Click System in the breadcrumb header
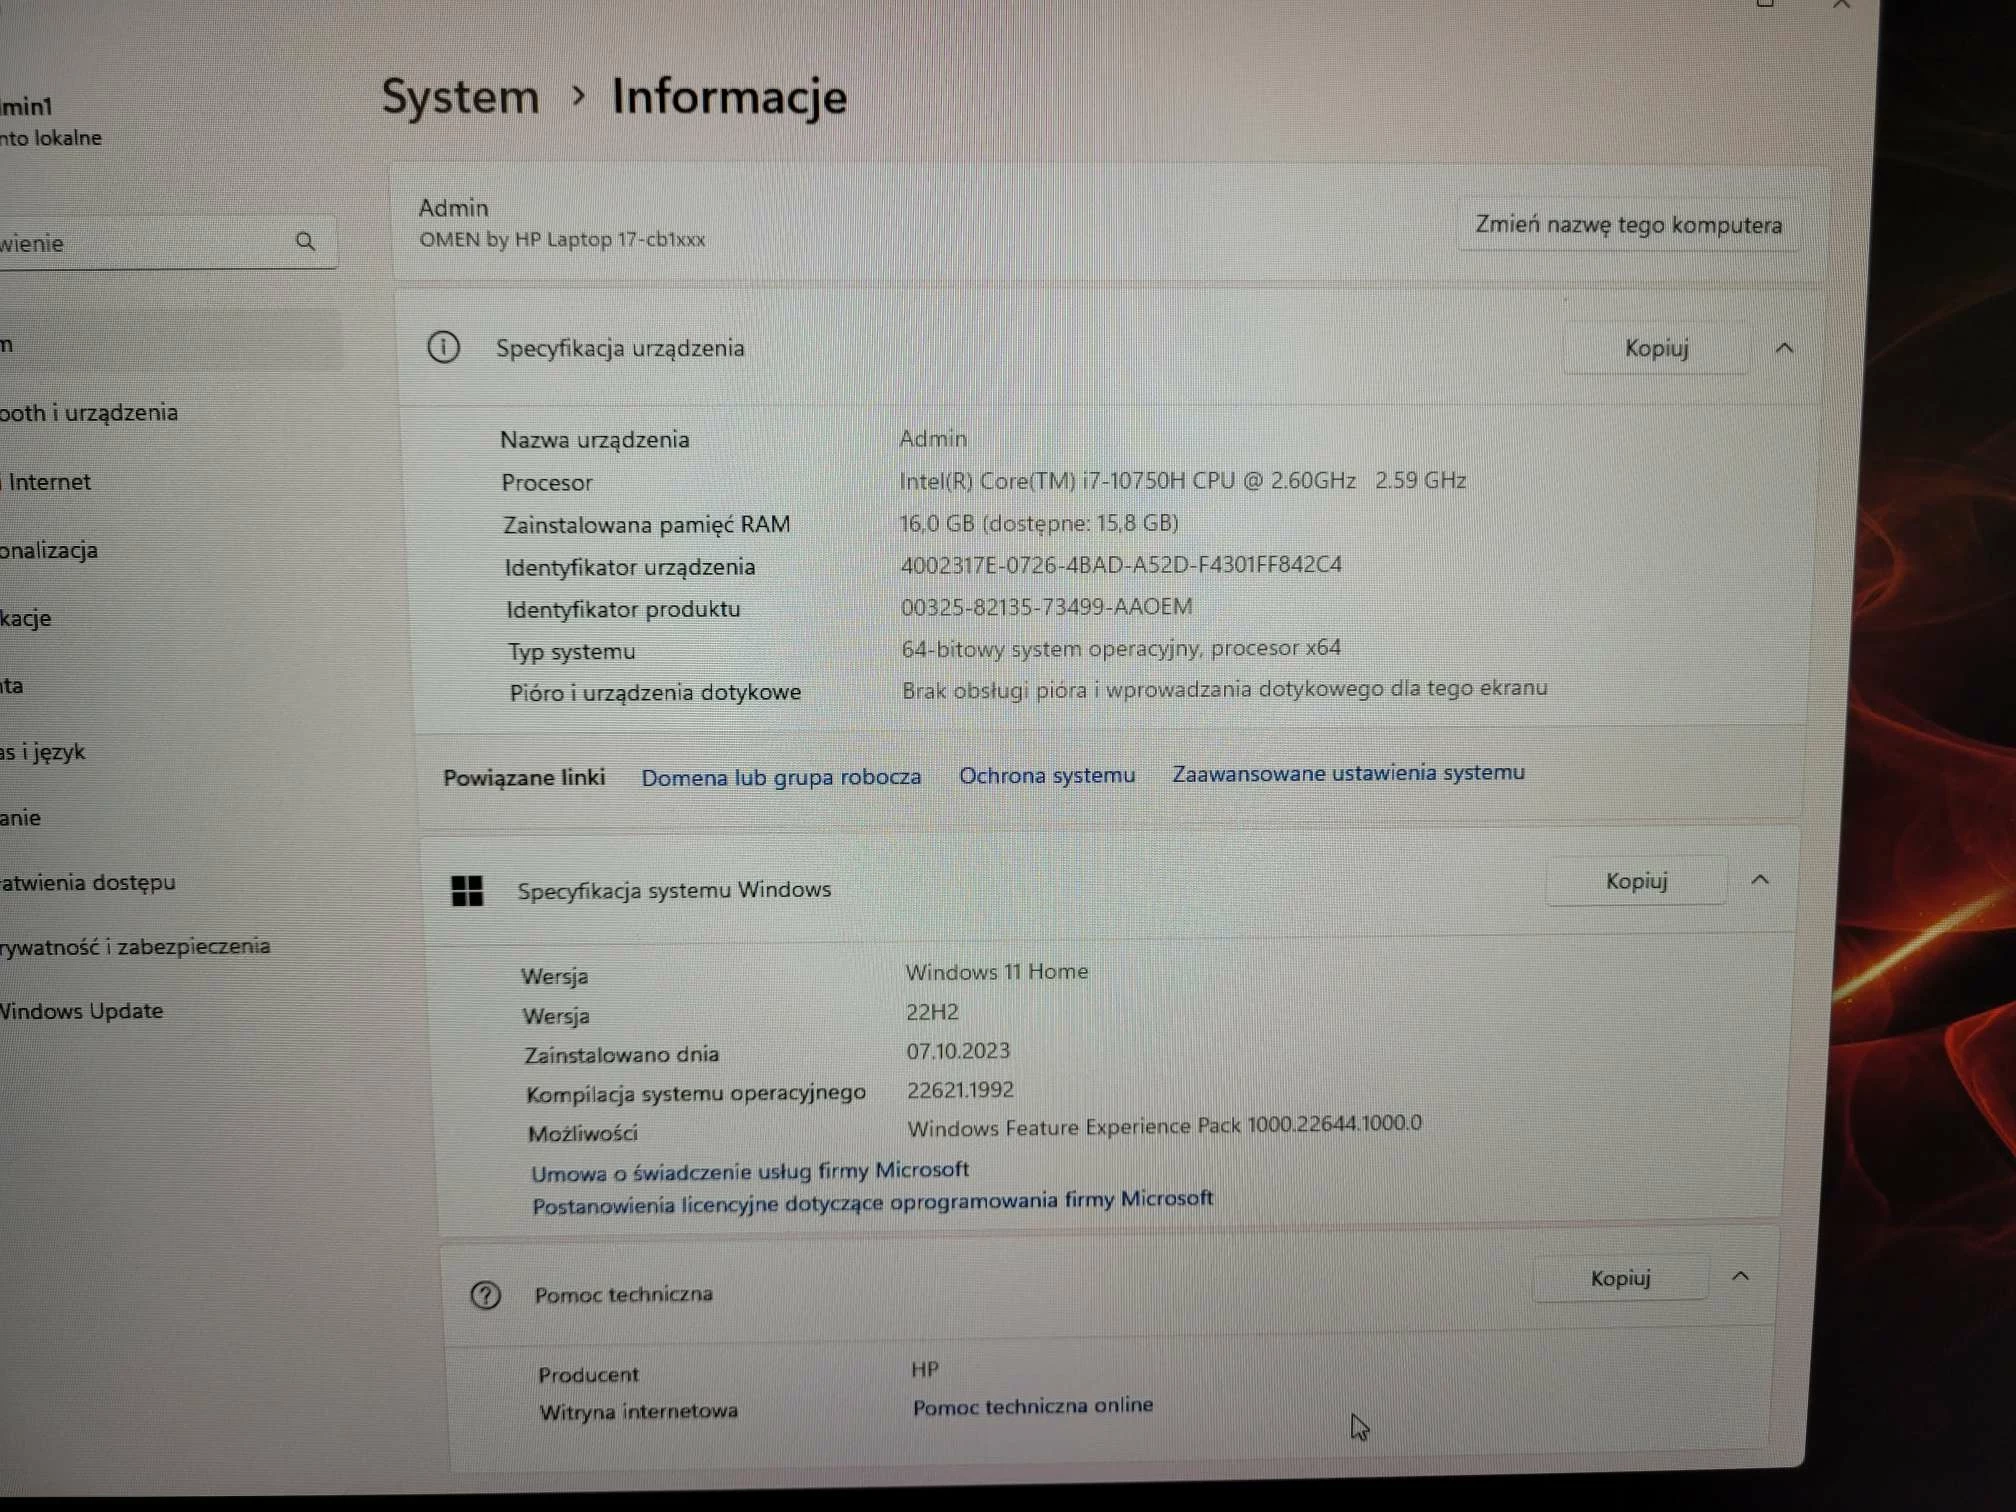This screenshot has width=2016, height=1512. (460, 97)
